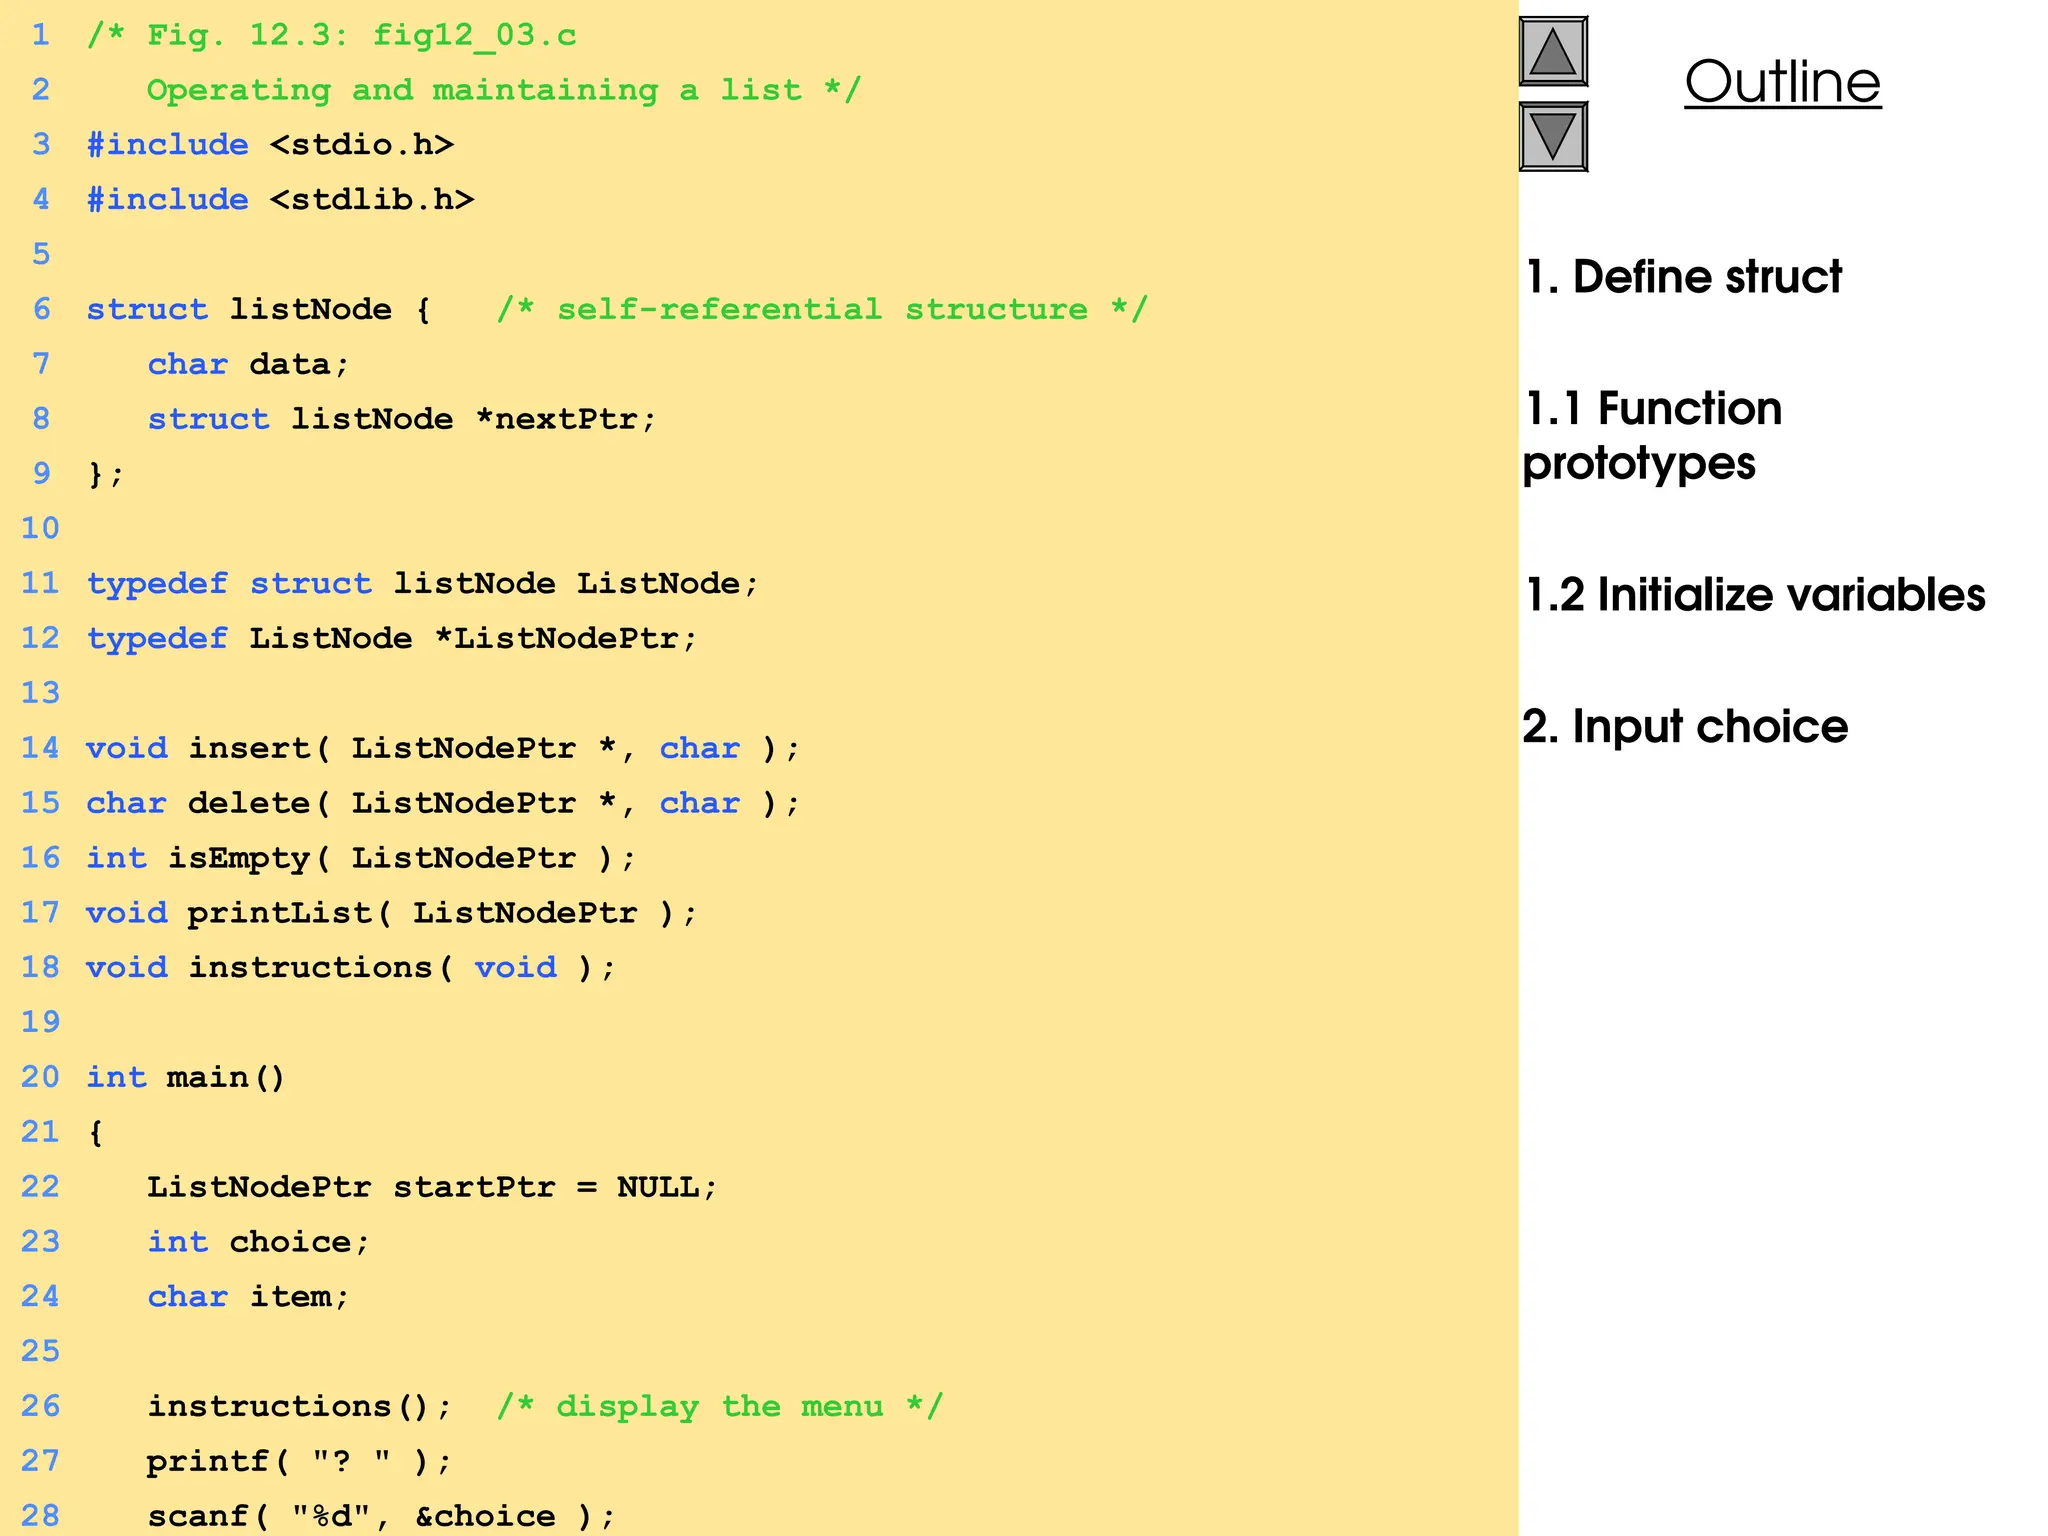Viewport: 2048px width, 1536px height.
Task: Click 'typedef struct listNode ListNode;' line
Action: [x=423, y=584]
